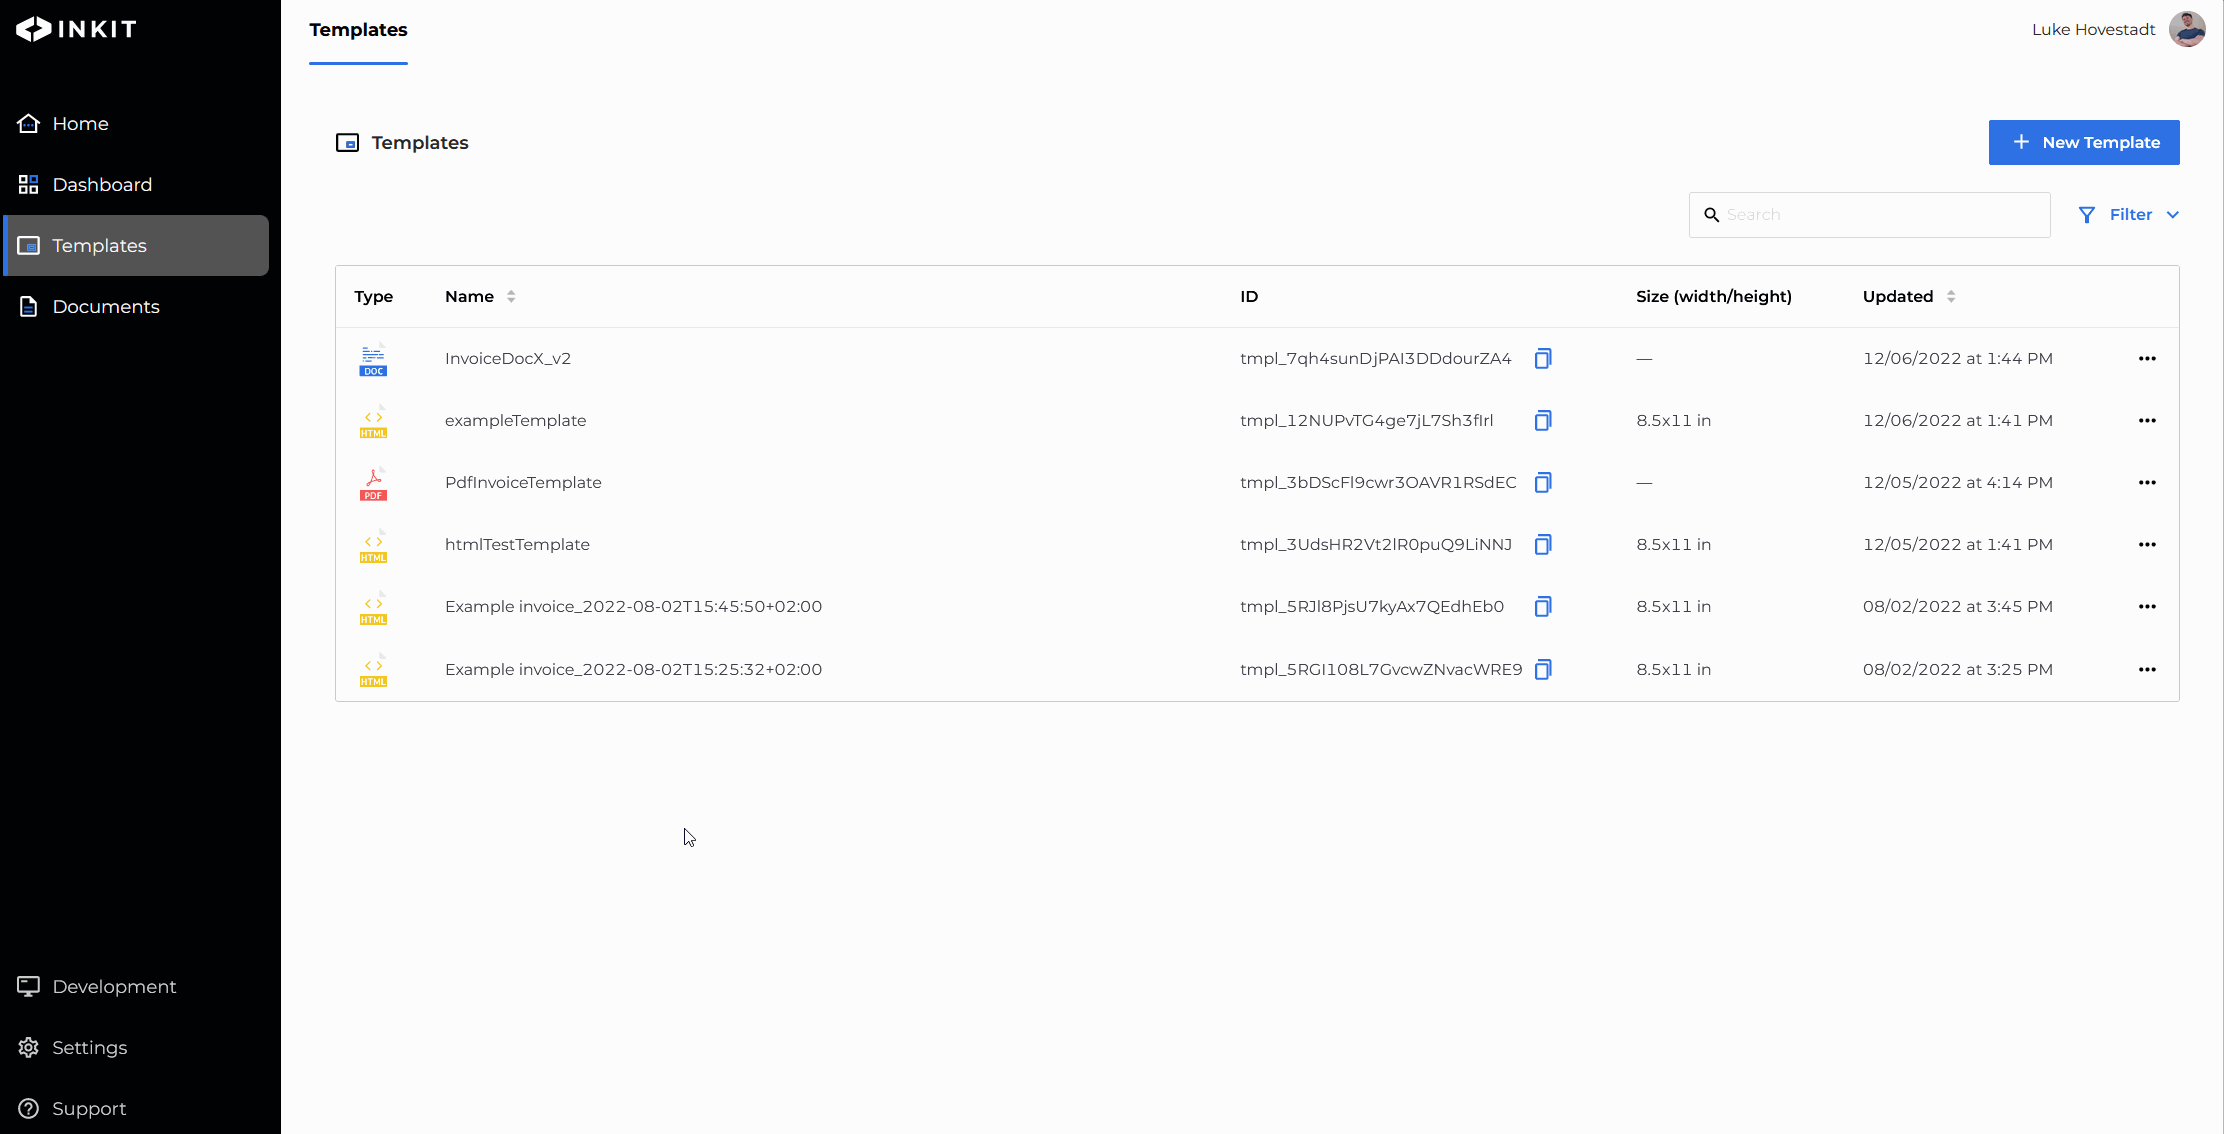
Task: Go to Dashboard in the sidebar
Action: 102,184
